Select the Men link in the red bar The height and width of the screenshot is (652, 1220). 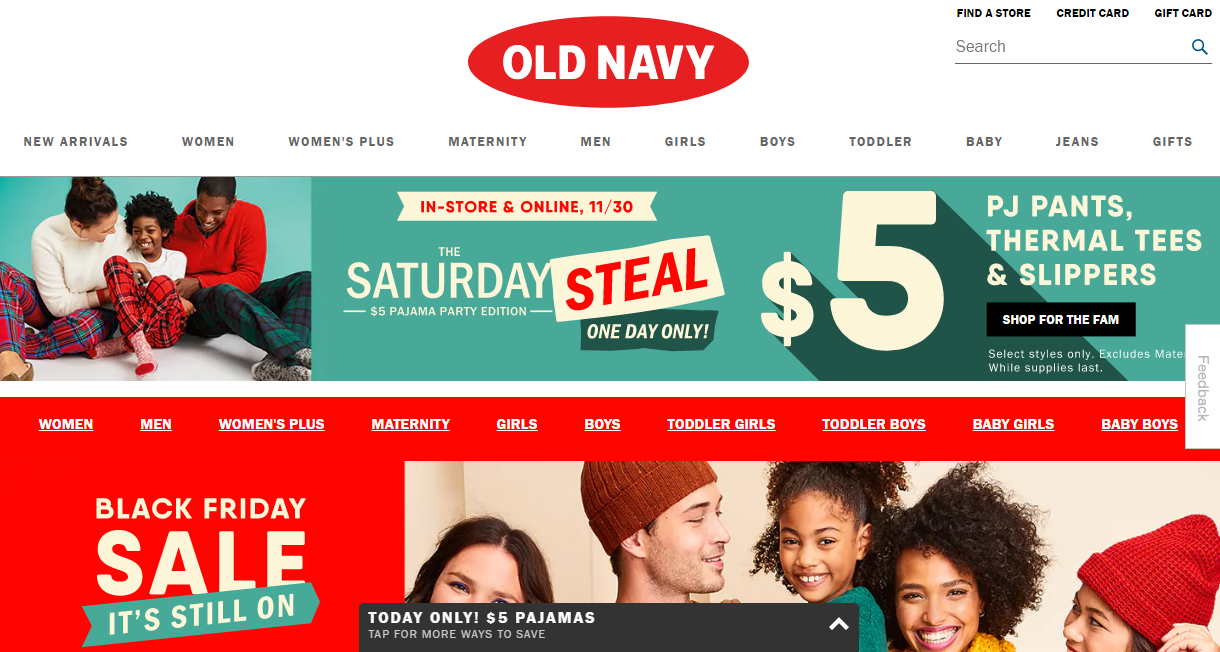tap(156, 424)
